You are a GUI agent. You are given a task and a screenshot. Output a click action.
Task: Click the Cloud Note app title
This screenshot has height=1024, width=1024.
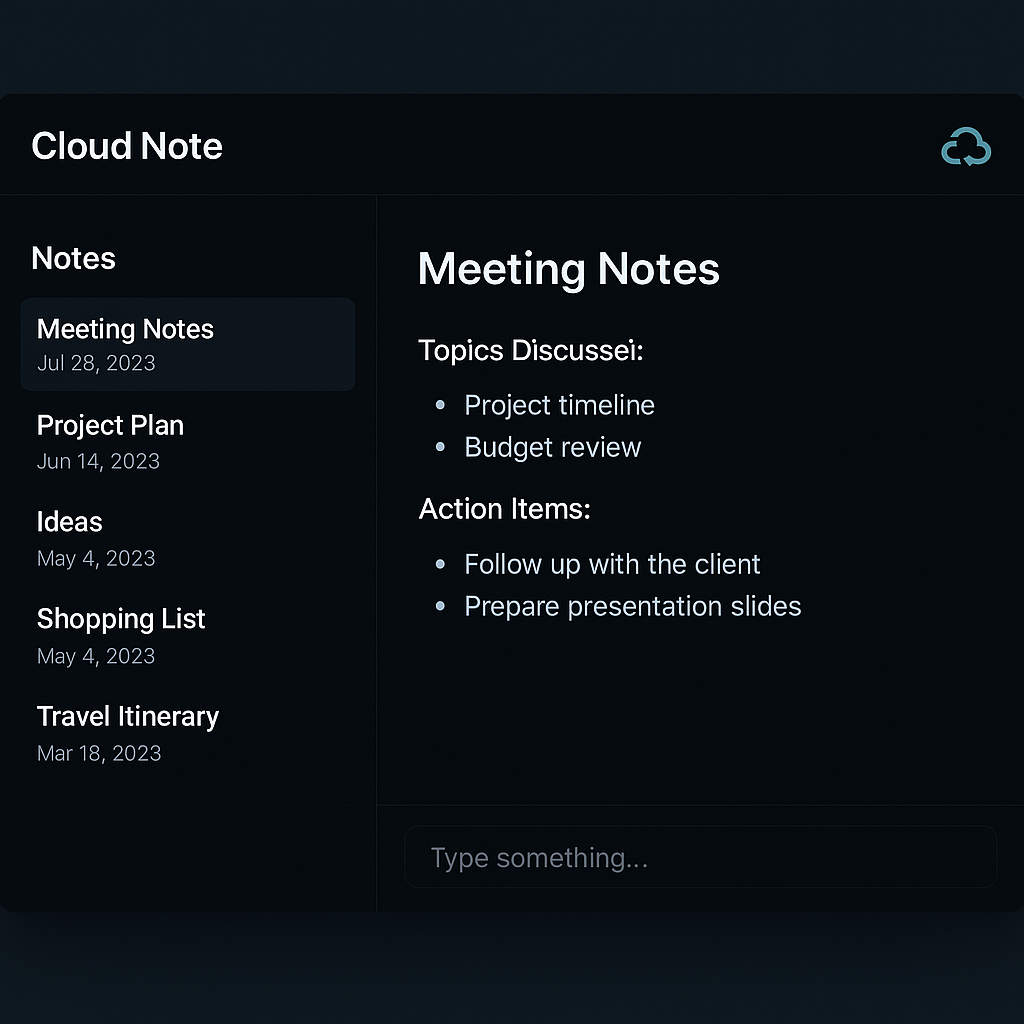[x=127, y=146]
